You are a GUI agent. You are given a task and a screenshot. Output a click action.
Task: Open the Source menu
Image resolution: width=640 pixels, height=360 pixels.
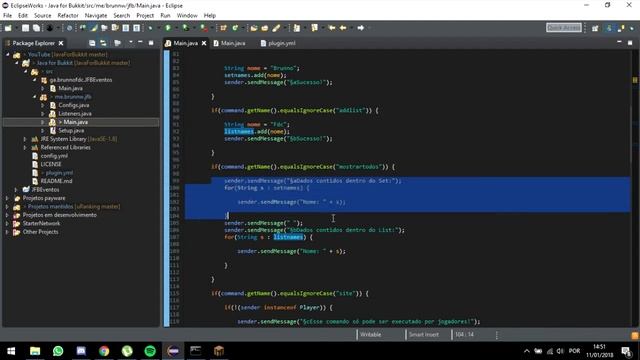(x=42, y=16)
